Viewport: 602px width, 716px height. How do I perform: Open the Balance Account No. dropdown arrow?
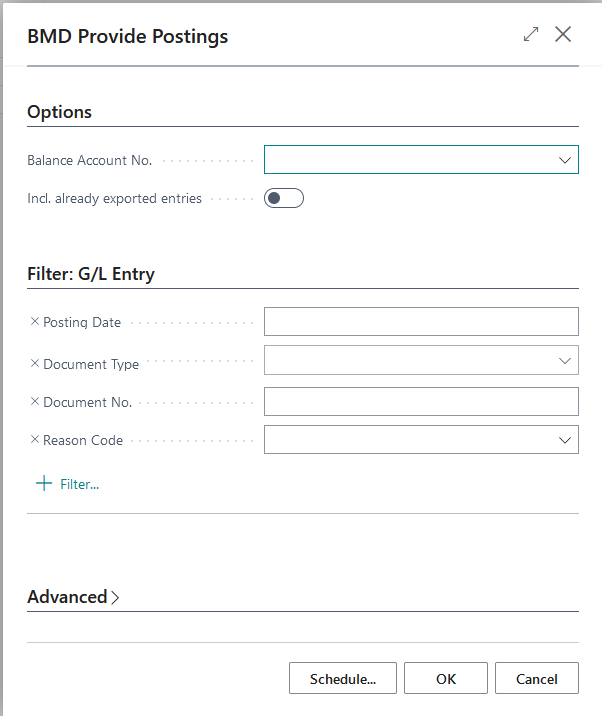(565, 160)
